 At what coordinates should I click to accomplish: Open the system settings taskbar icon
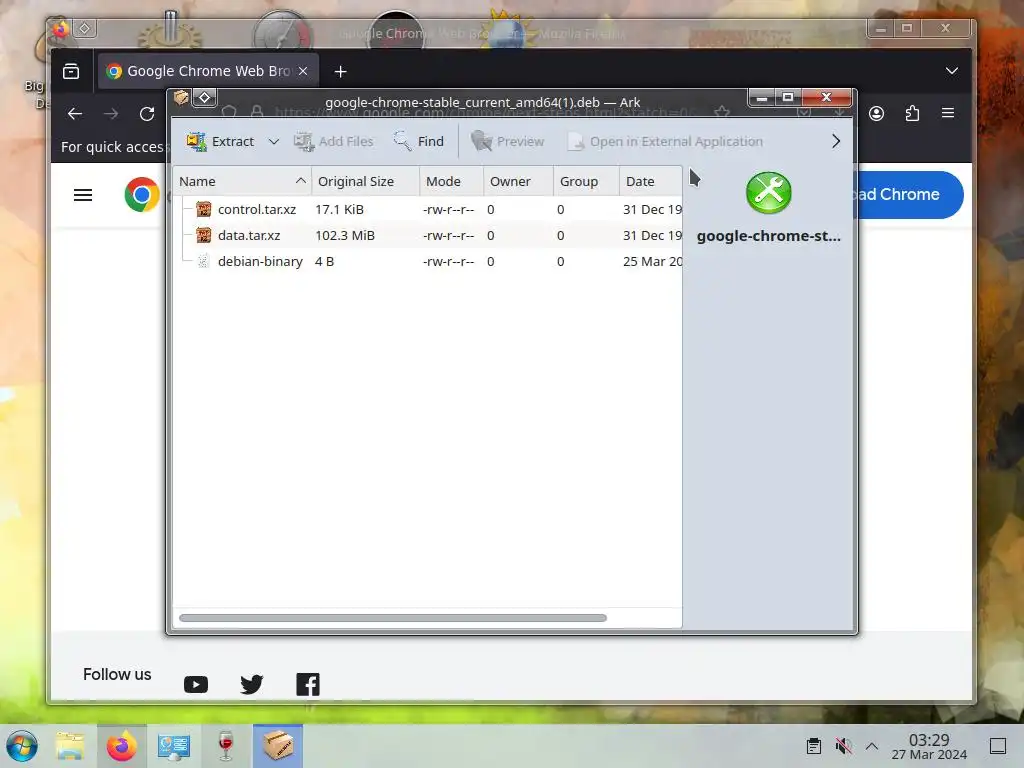click(x=174, y=746)
